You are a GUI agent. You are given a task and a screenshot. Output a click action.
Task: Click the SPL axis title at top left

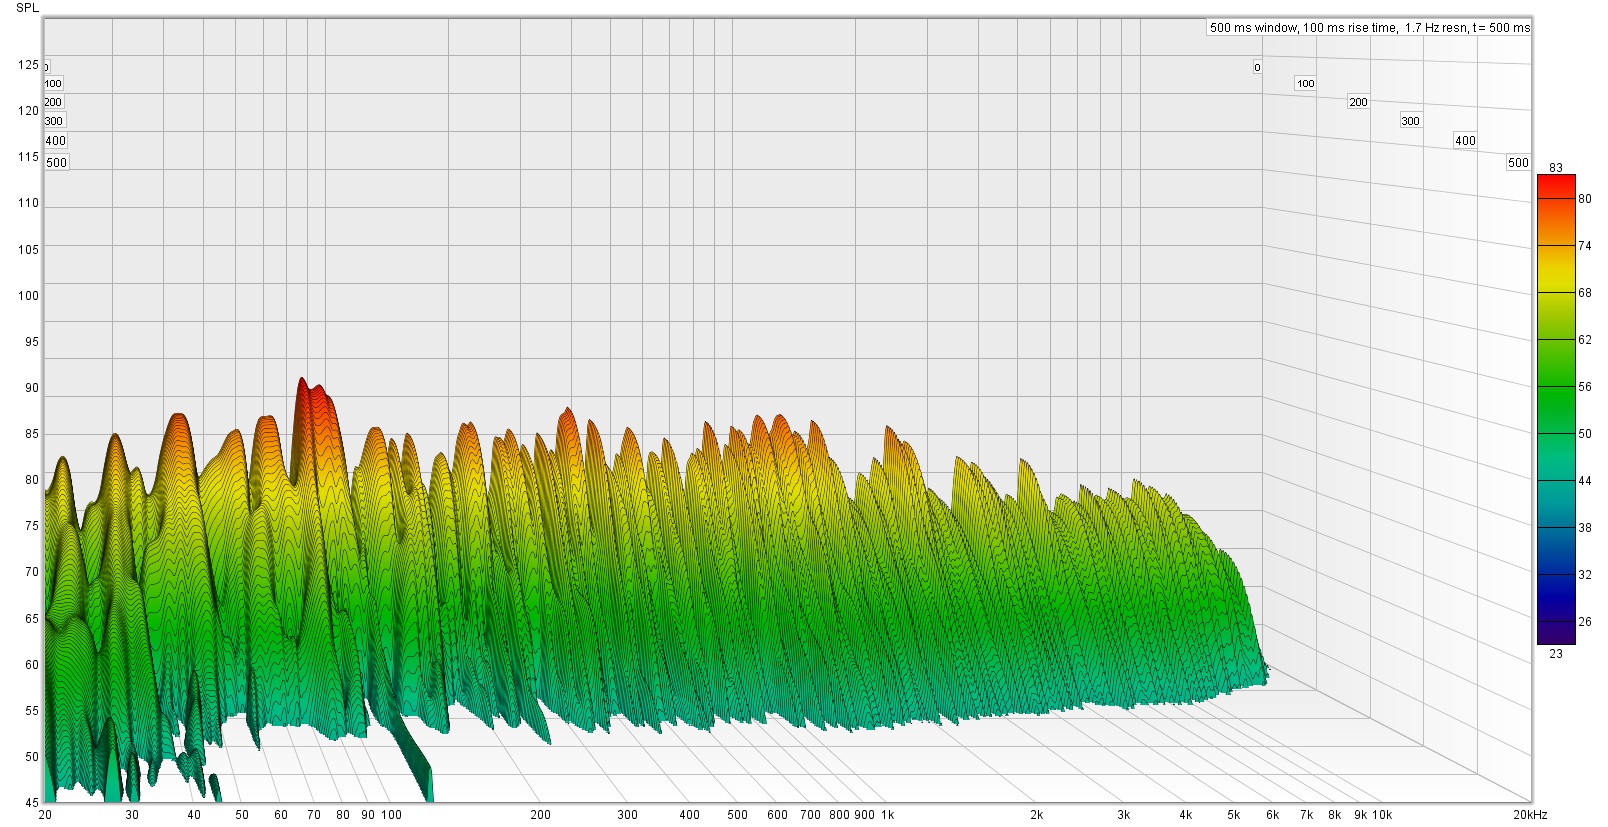pyautogui.click(x=27, y=8)
